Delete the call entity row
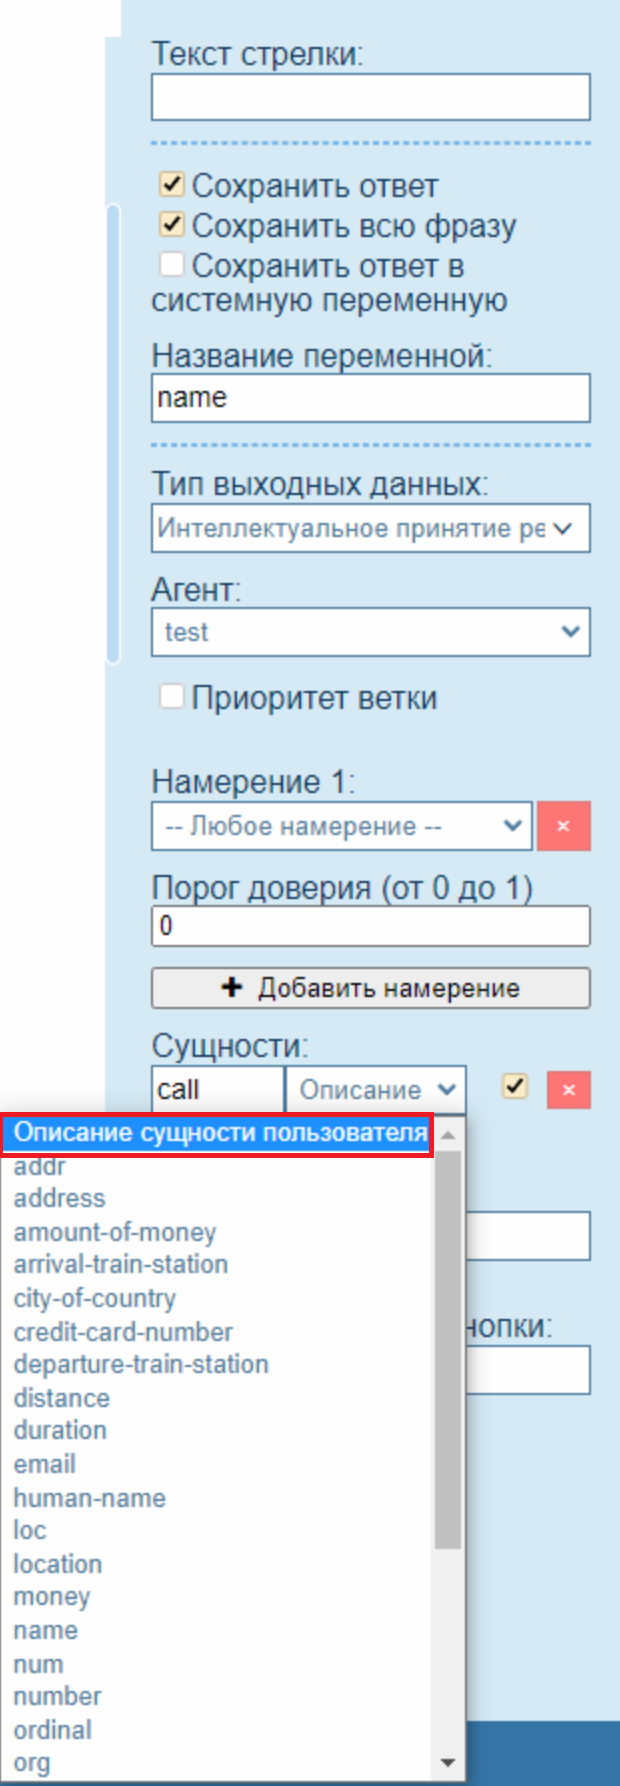 tap(568, 1090)
